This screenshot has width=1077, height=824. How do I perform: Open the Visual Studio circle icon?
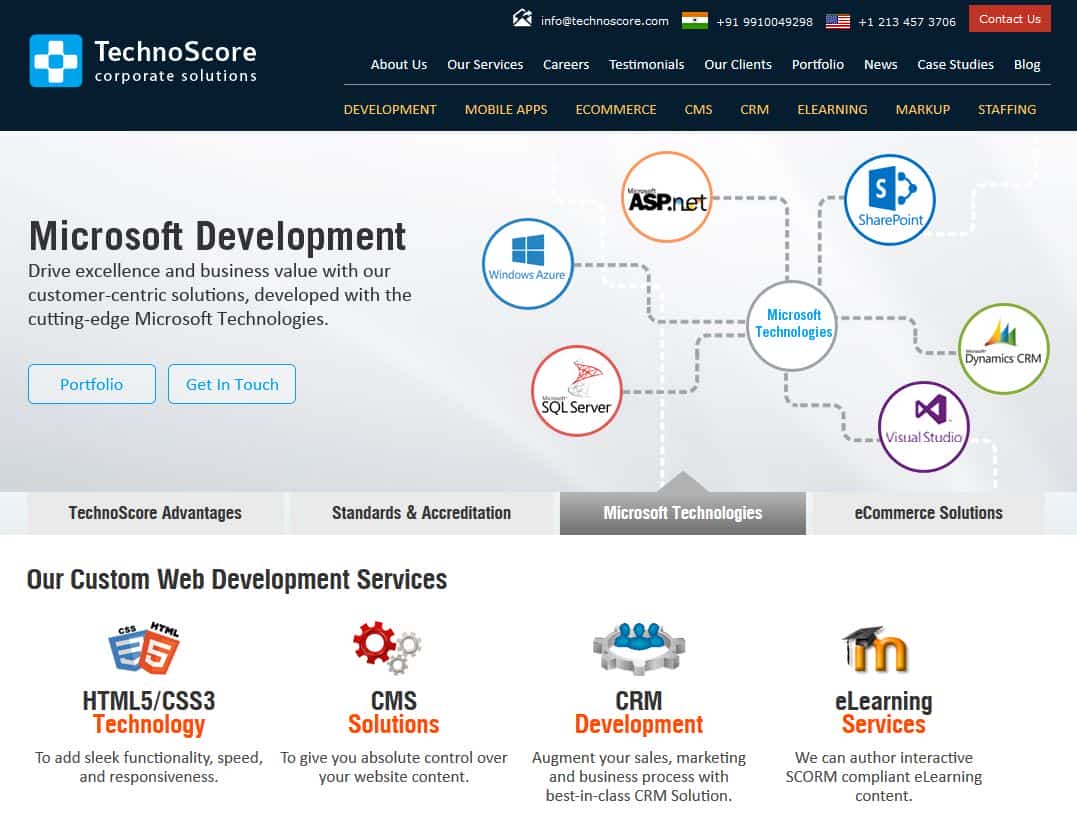(x=923, y=426)
